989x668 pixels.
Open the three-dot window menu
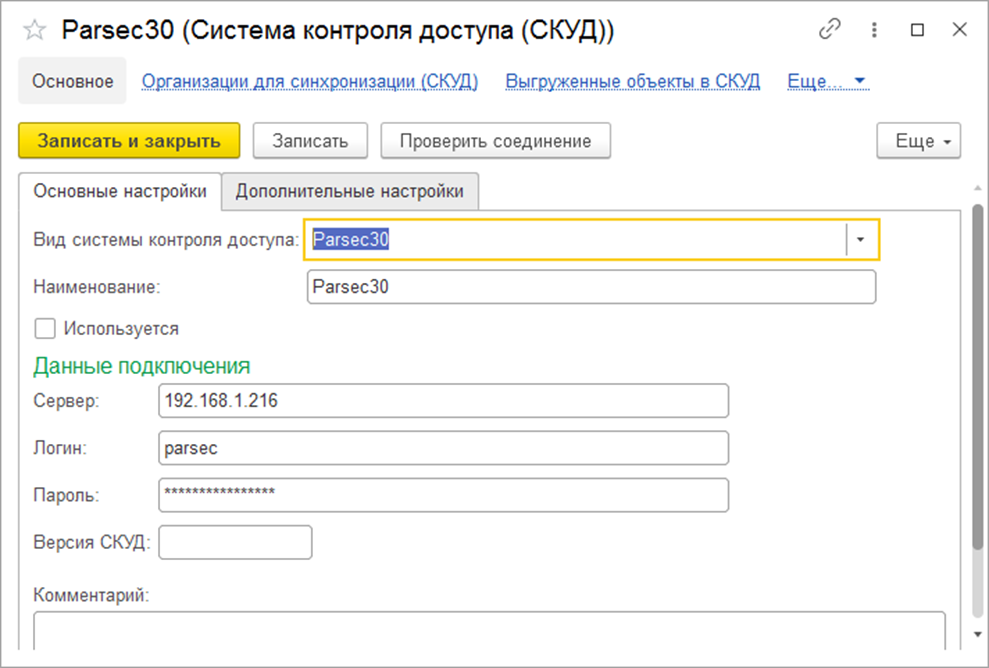[x=874, y=30]
